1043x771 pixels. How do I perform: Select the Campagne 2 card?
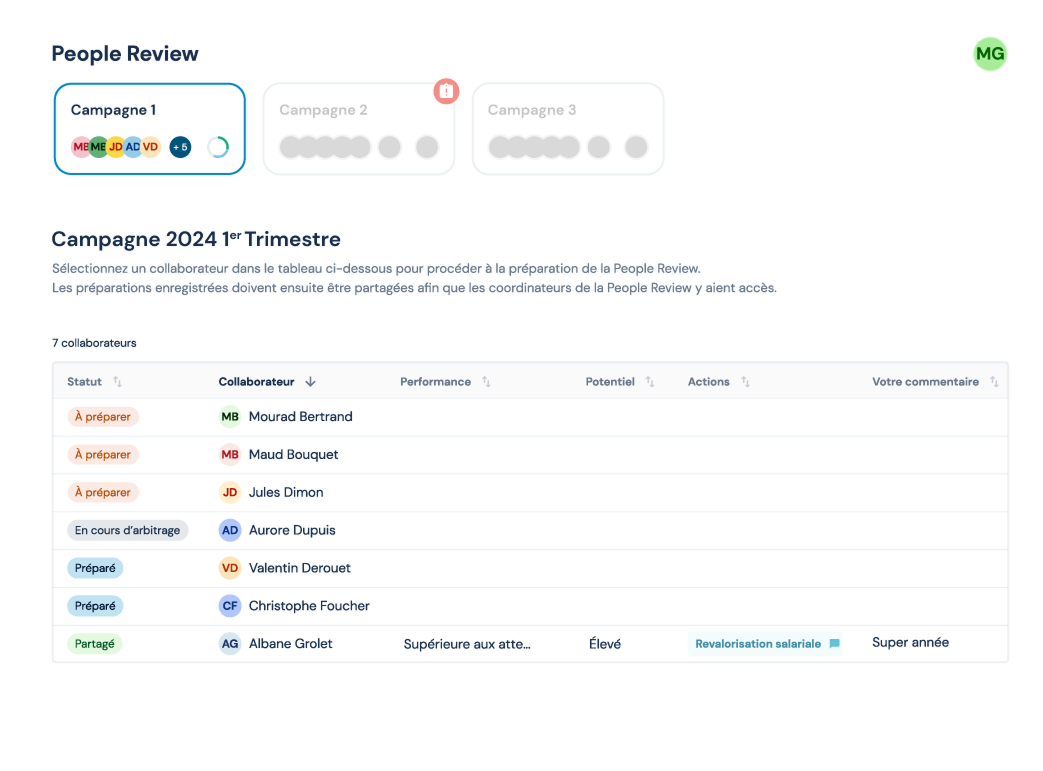point(359,129)
